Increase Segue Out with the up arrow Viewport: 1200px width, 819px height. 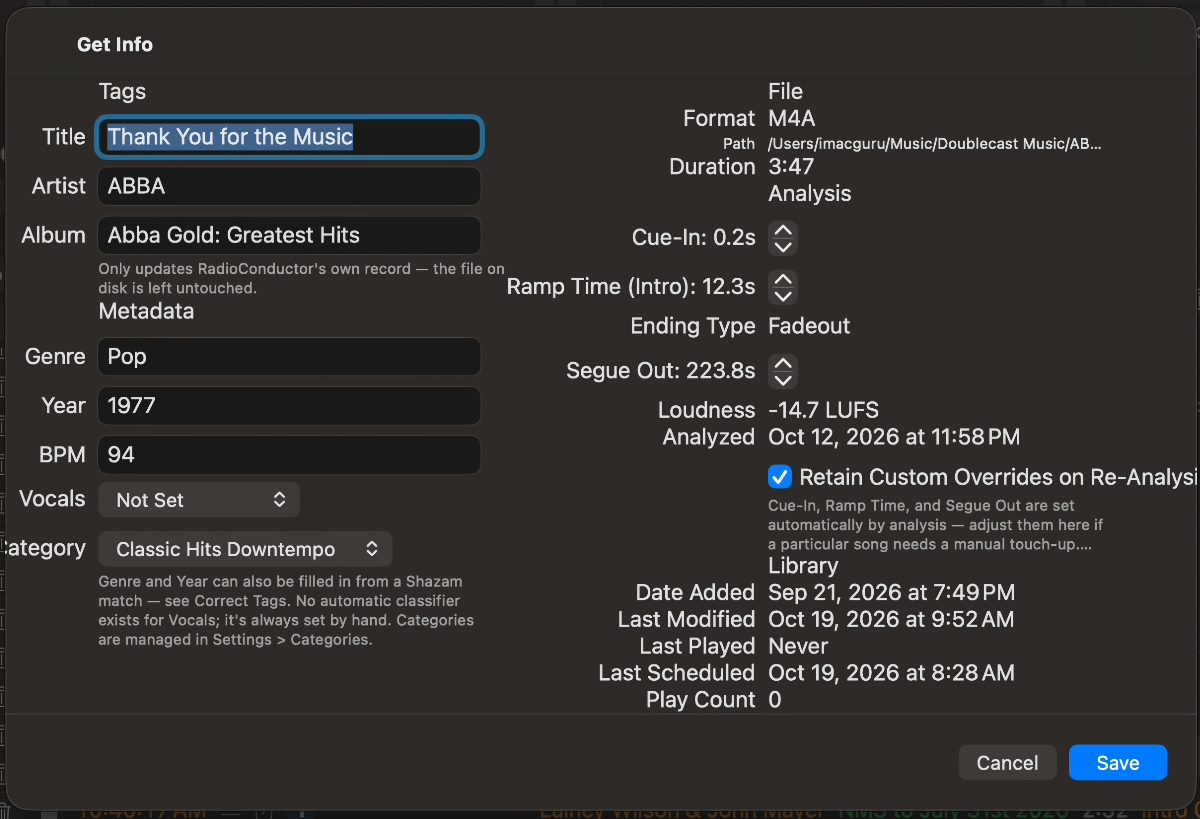pyautogui.click(x=783, y=363)
